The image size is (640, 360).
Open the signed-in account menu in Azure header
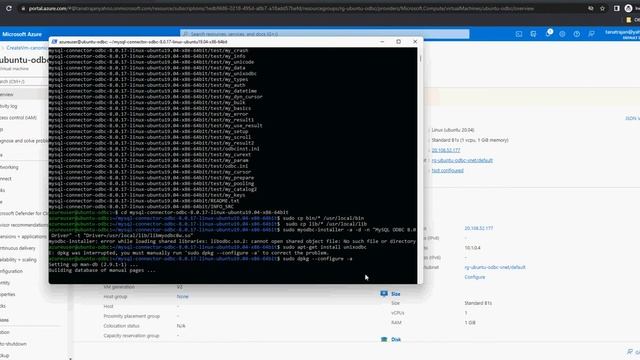point(622,34)
